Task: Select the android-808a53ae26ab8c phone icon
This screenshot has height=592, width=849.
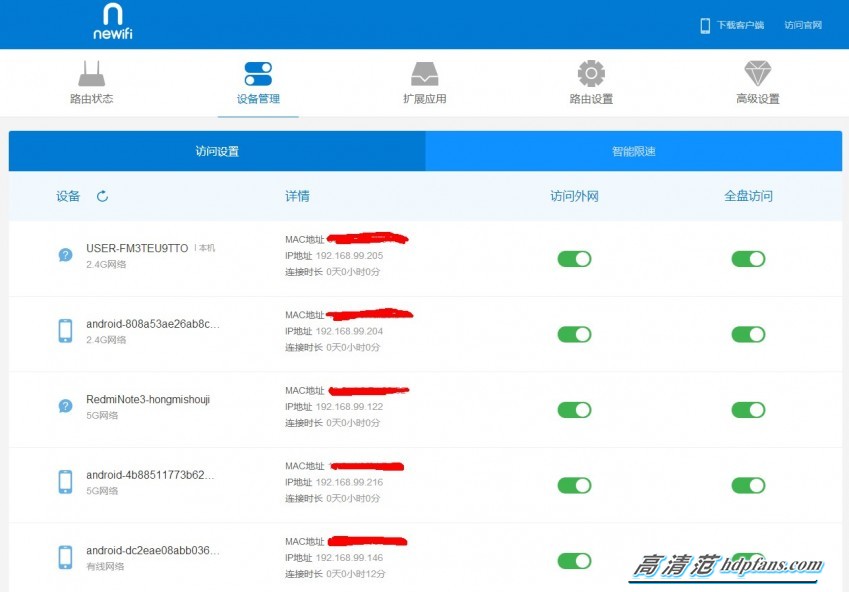Action: point(64,330)
